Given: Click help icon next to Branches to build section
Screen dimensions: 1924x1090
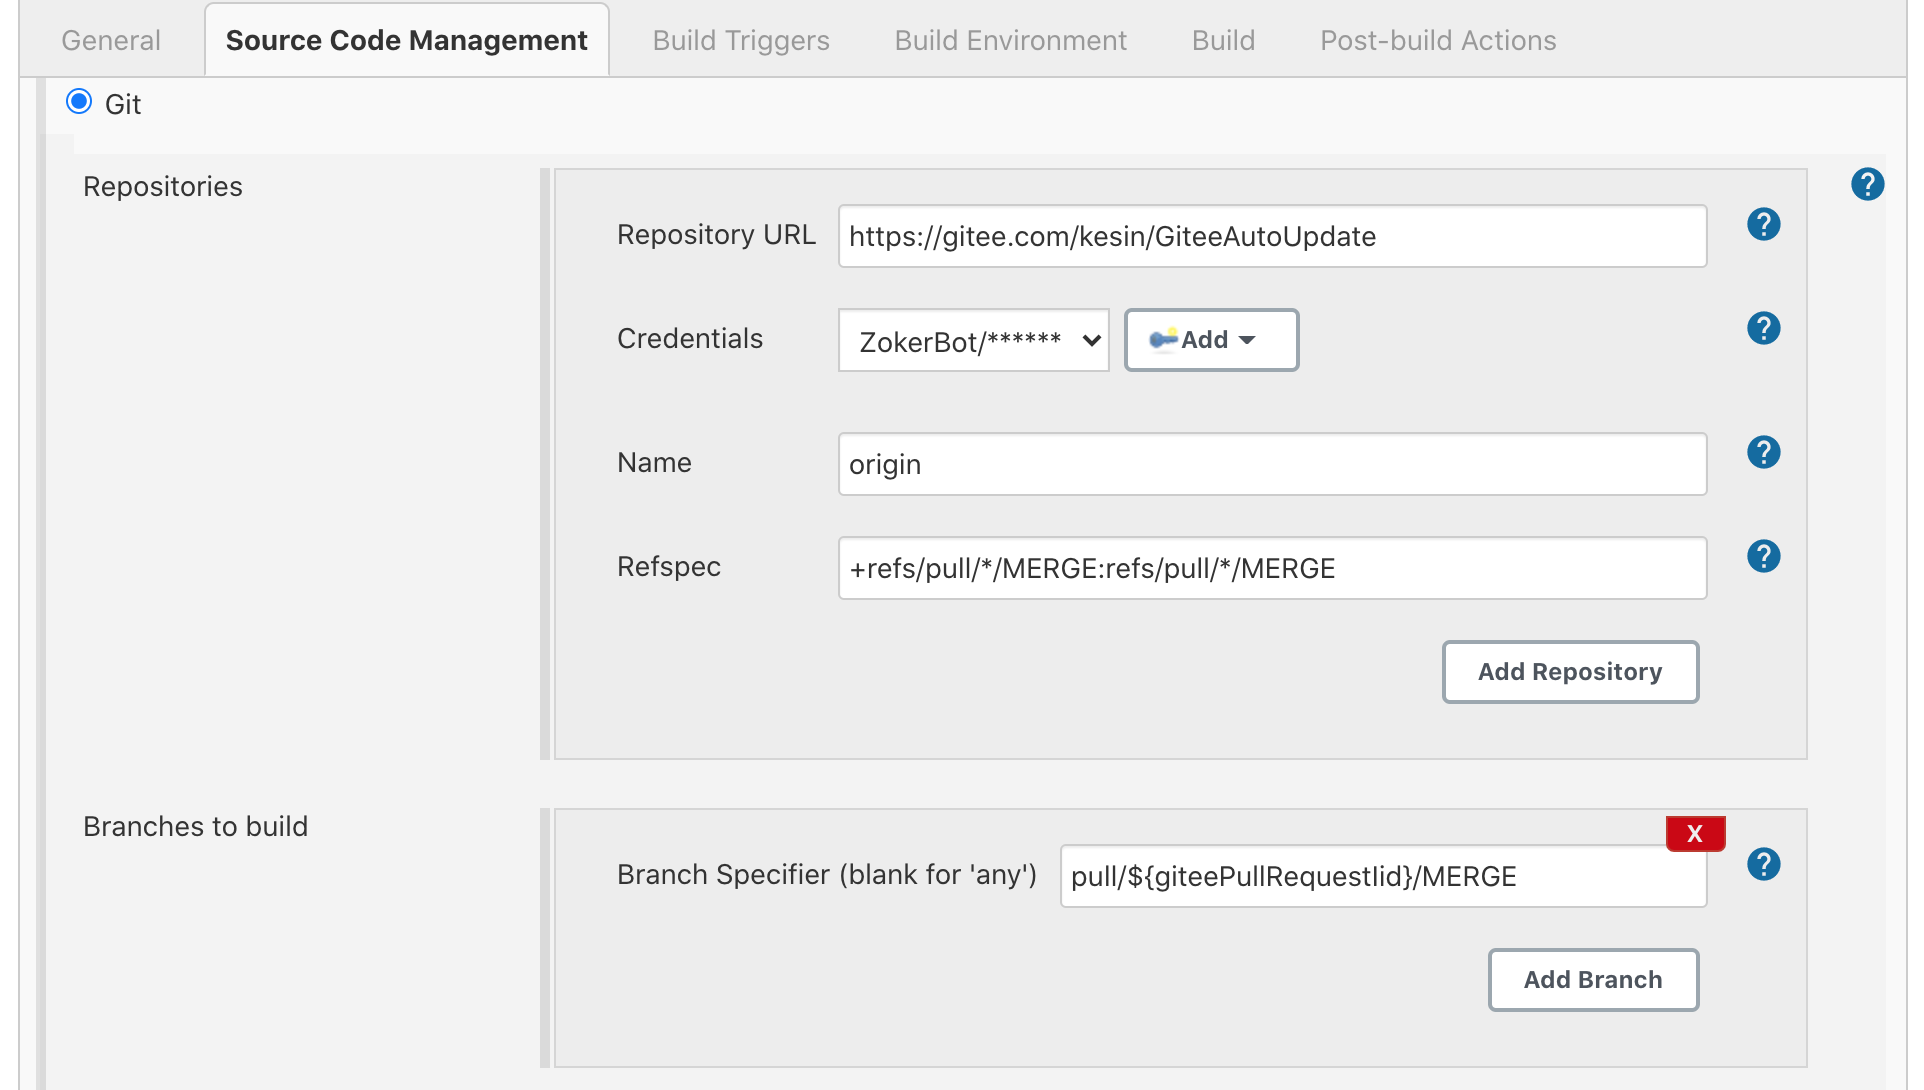Looking at the screenshot, I should point(1765,864).
